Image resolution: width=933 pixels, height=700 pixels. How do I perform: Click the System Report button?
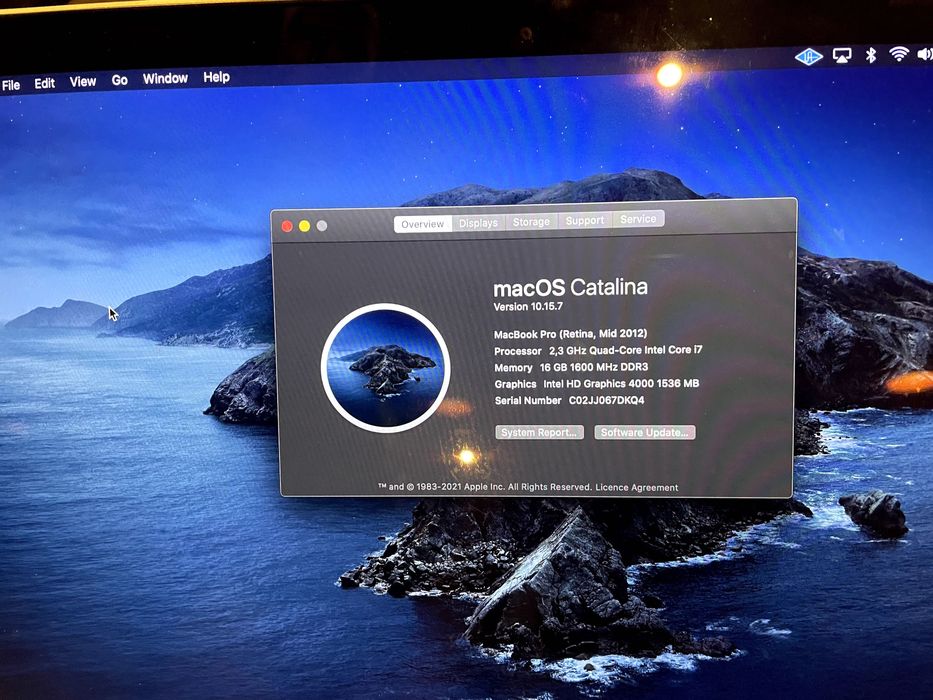tap(539, 432)
